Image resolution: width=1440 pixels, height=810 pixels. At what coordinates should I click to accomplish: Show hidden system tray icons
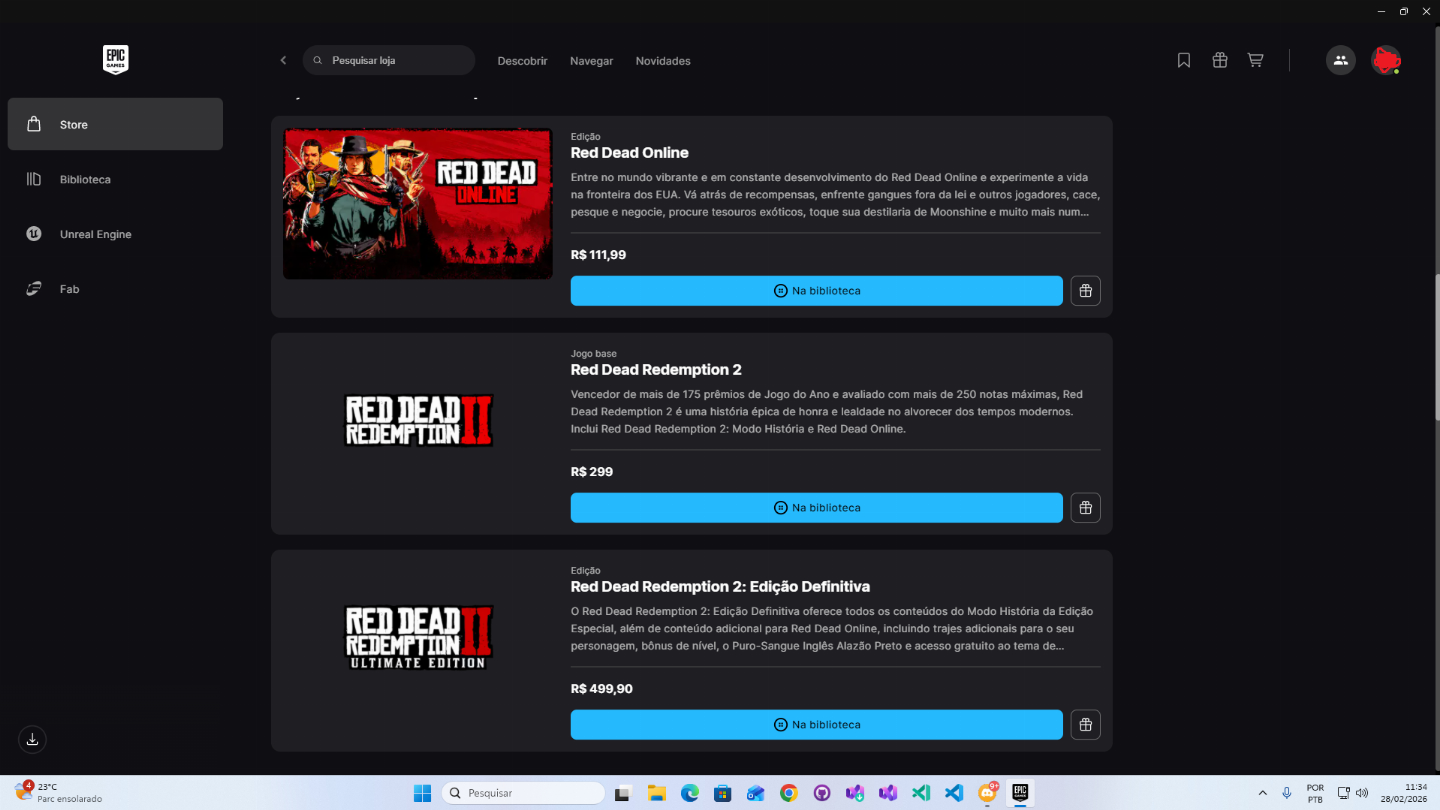coord(1262,793)
